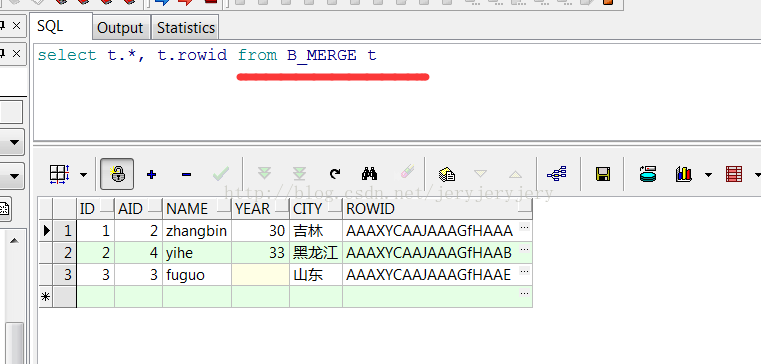The image size is (761, 364).
Task: Click the floppy disk save icon
Action: click(x=602, y=174)
